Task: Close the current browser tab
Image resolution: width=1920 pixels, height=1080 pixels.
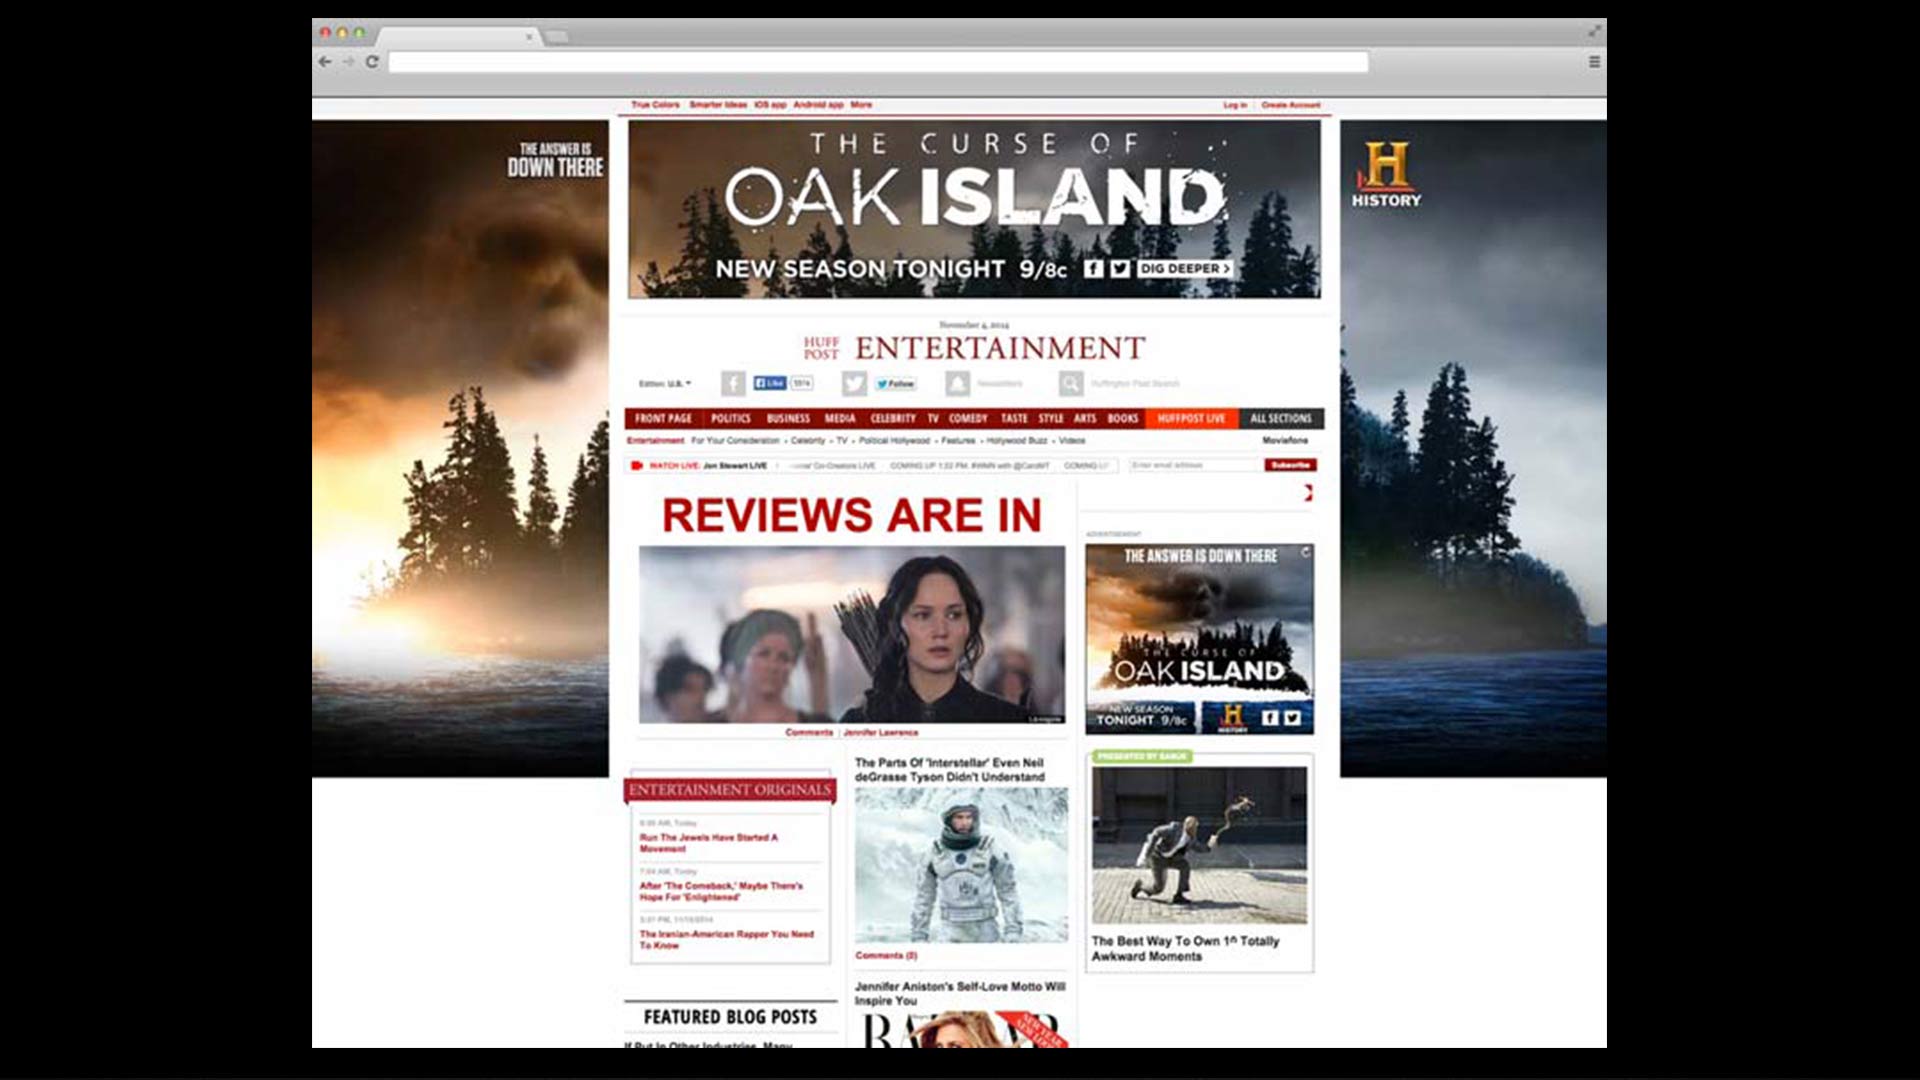Action: (529, 37)
